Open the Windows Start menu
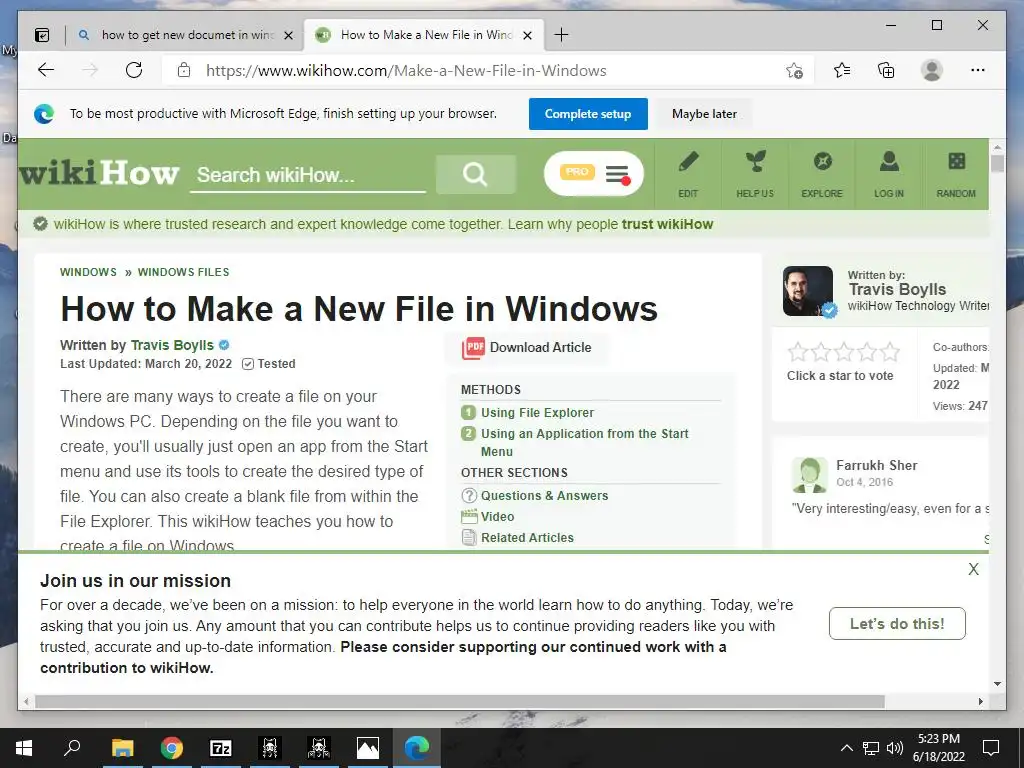 pos(24,748)
